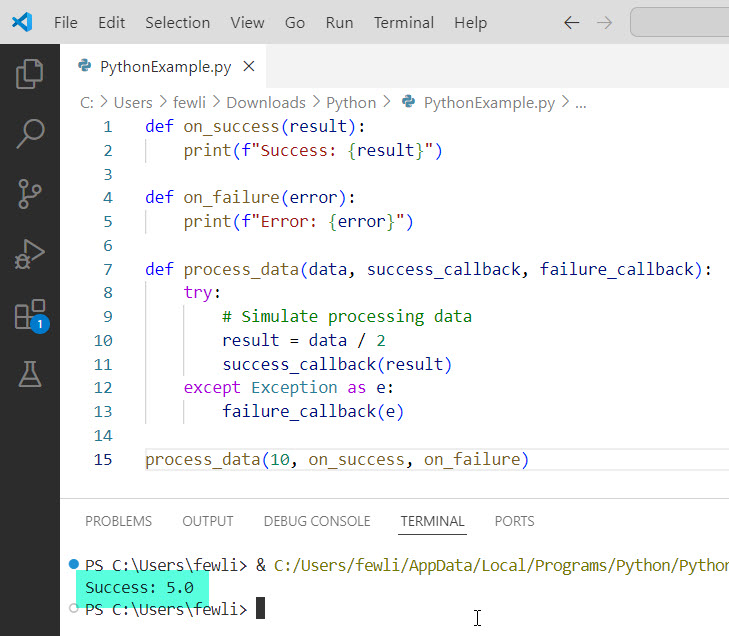Click line number 7 in gutter
729x636 pixels.
tap(107, 269)
